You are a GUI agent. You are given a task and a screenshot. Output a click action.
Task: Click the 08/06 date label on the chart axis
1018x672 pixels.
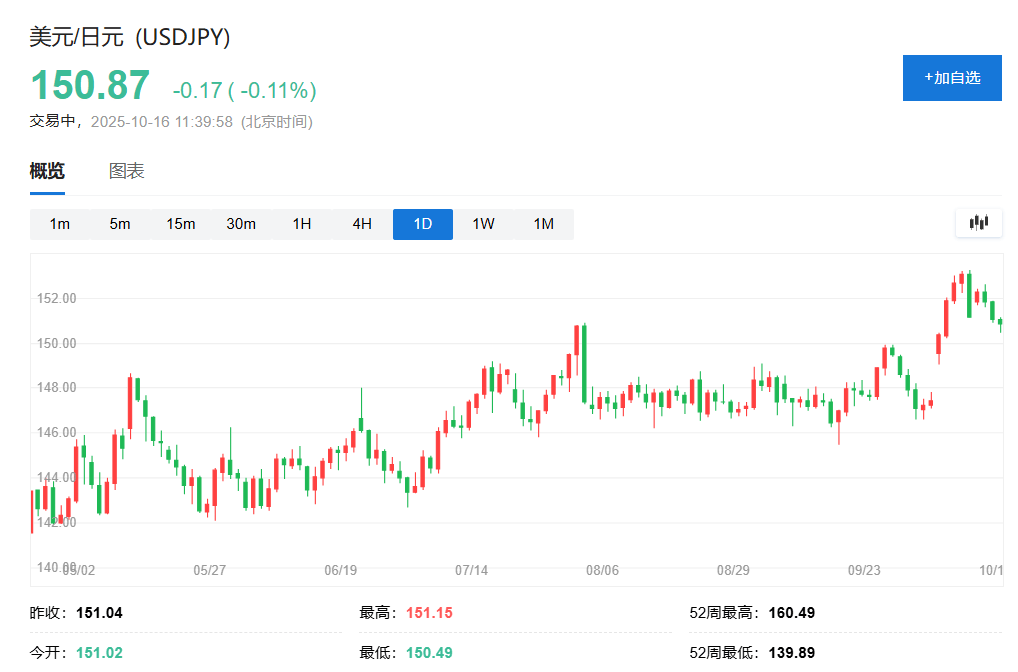[x=602, y=570]
